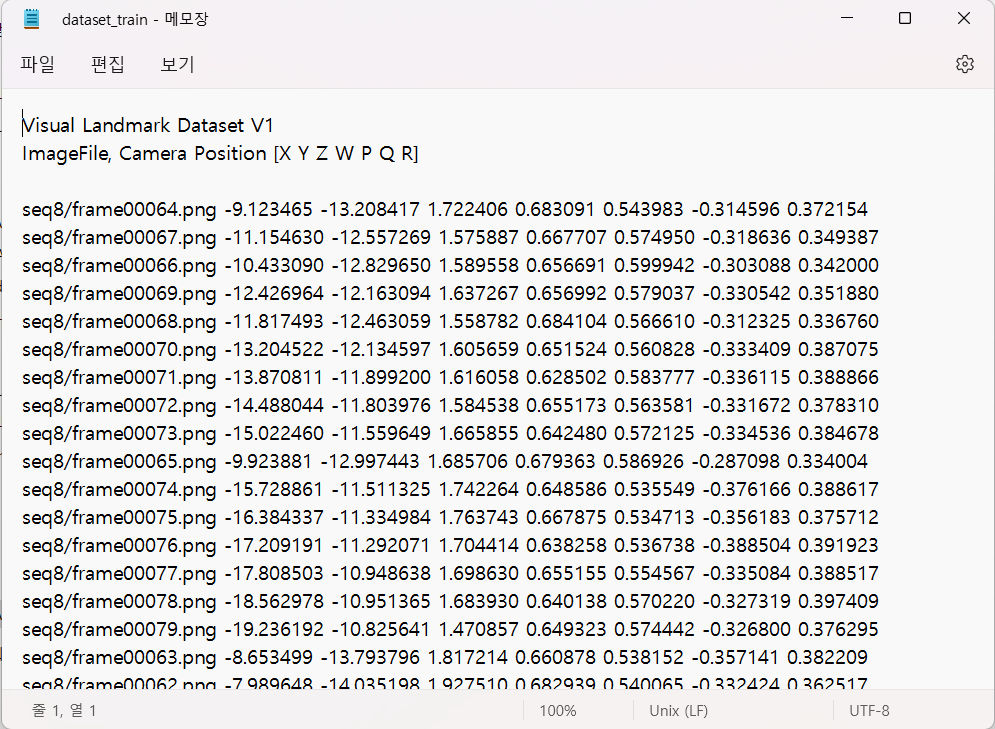The height and width of the screenshot is (729, 995).
Task: Click on seq8/frame00076.png text
Action: click(119, 545)
